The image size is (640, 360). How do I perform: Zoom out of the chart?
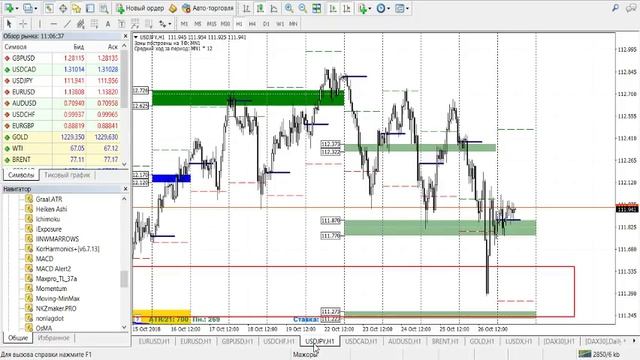[303, 8]
